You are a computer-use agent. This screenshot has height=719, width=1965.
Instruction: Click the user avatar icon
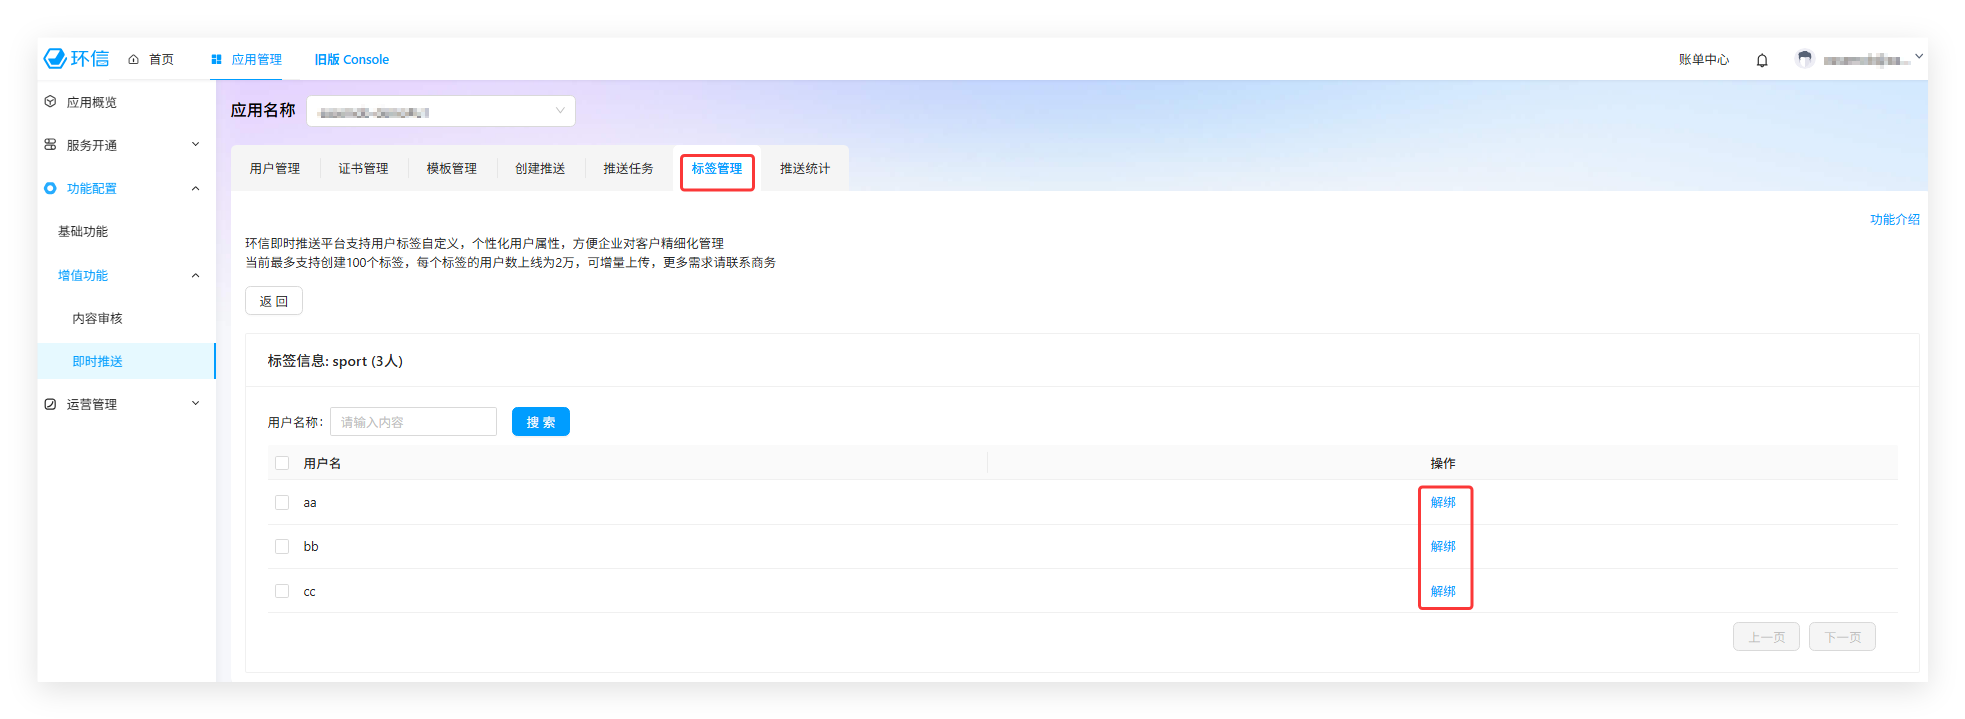(x=1804, y=59)
